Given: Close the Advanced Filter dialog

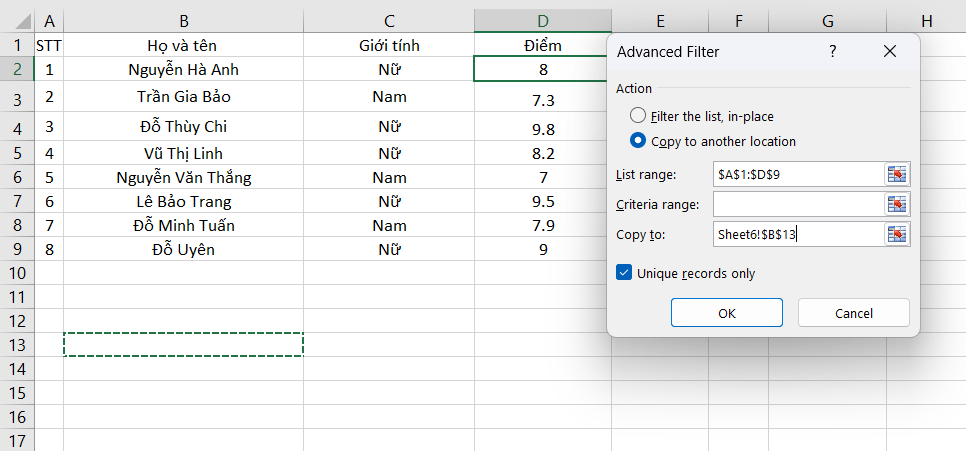Looking at the screenshot, I should coord(890,52).
